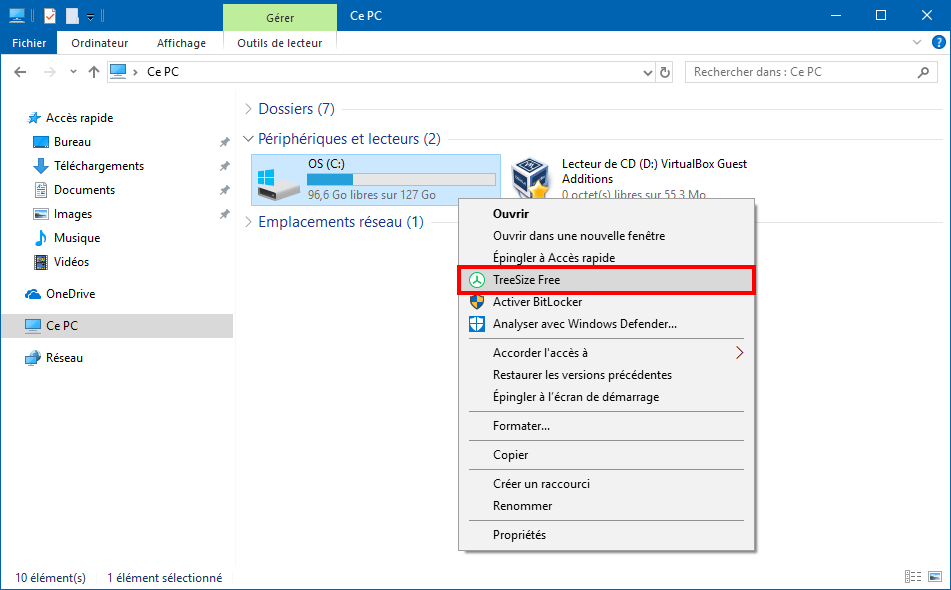The height and width of the screenshot is (590, 951).
Task: Choose Épingler à l'écran de démarrage
Action: point(606,397)
